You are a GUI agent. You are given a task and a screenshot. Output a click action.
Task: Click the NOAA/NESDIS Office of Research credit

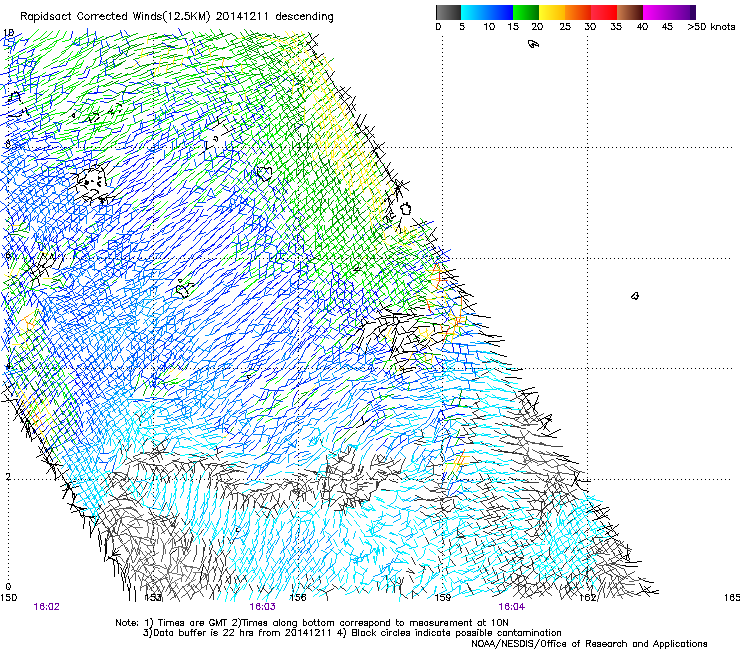pyautogui.click(x=589, y=644)
